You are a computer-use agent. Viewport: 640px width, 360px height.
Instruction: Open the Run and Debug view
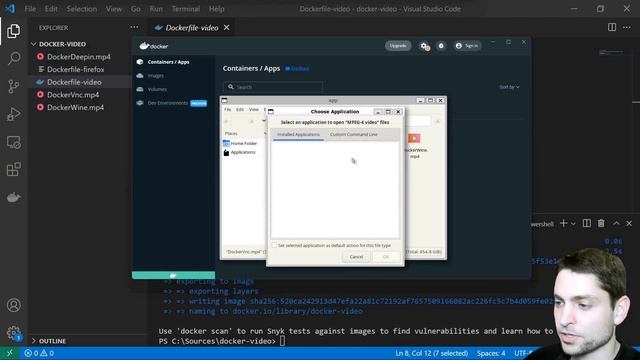(x=13, y=114)
